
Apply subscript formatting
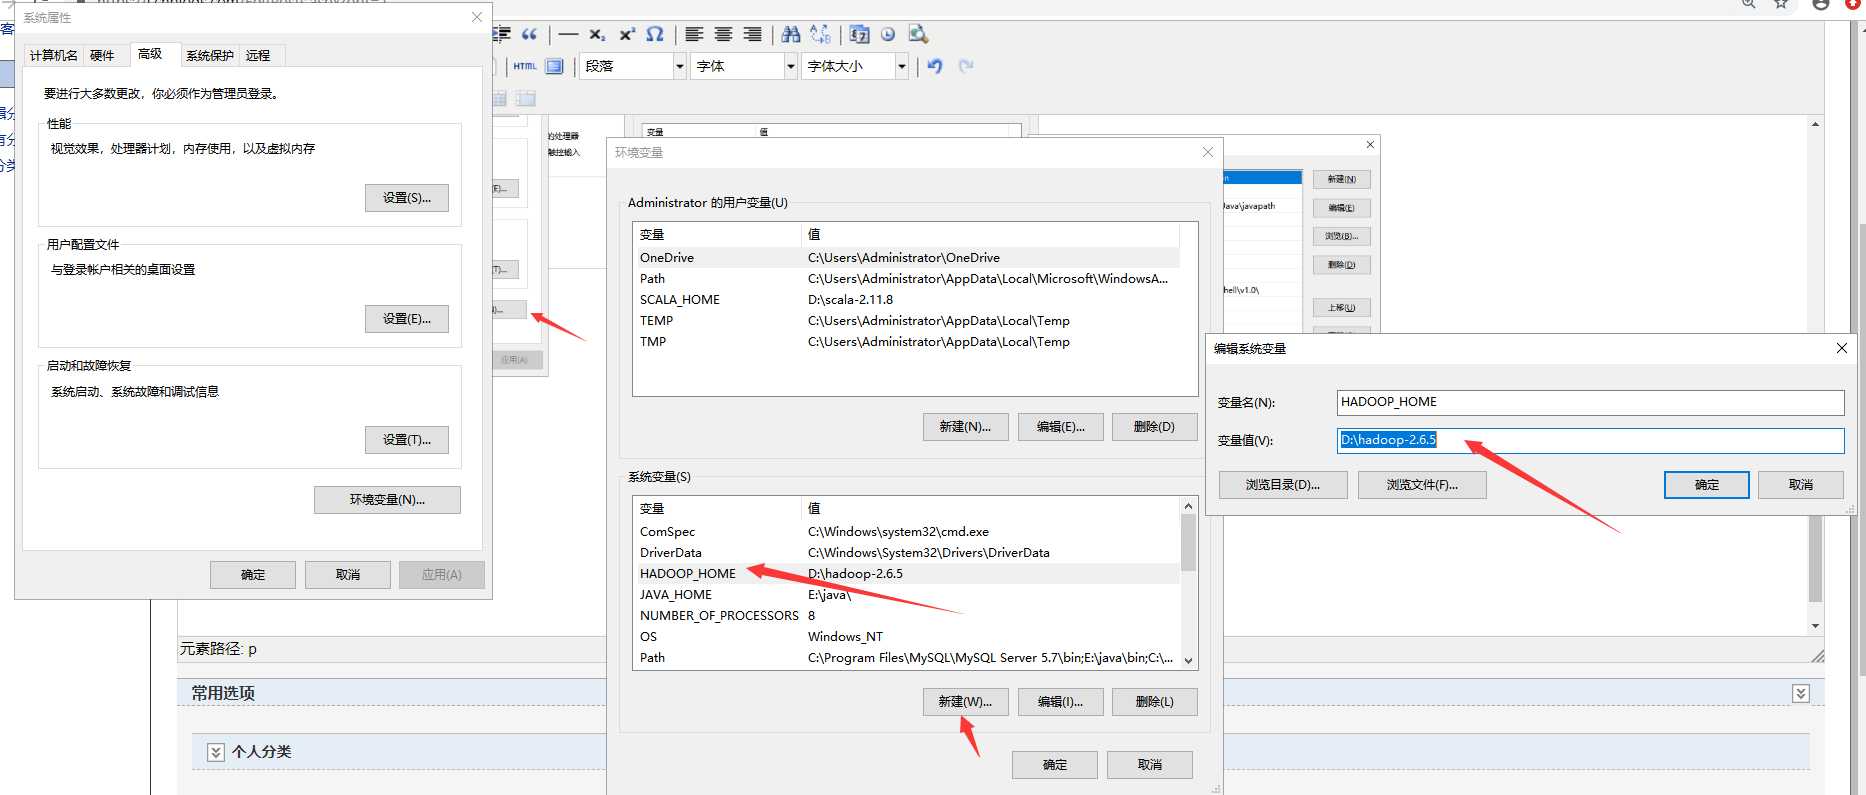tap(597, 34)
